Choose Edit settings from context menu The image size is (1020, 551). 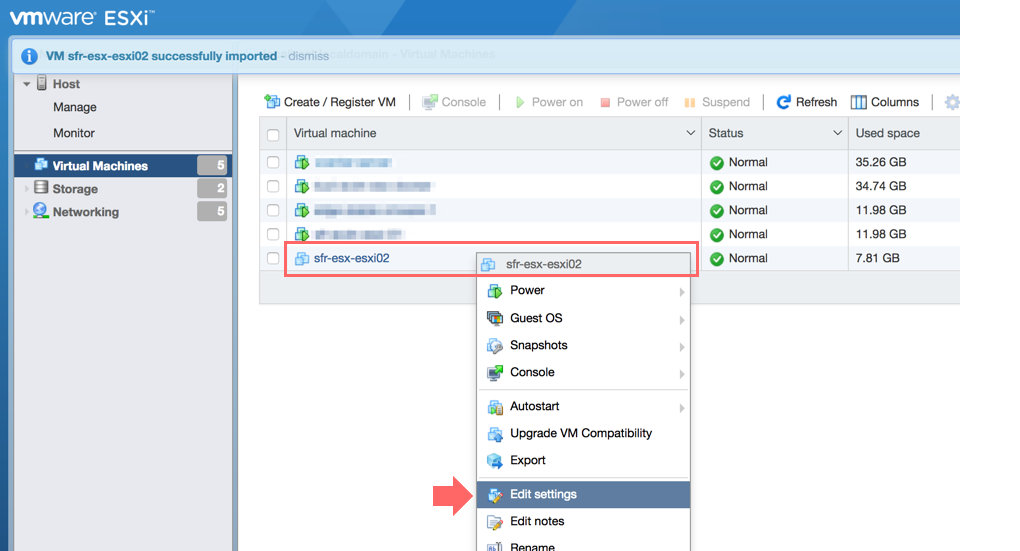click(x=584, y=494)
